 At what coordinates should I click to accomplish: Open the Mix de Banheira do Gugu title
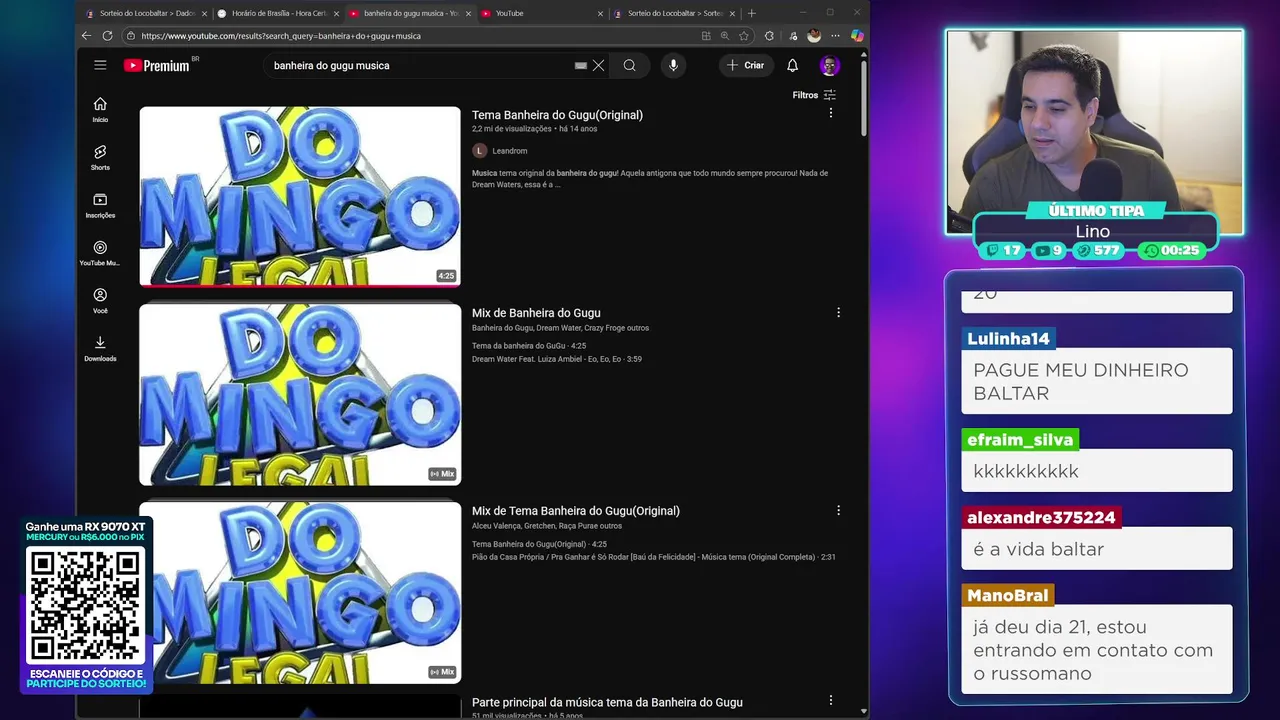(536, 313)
